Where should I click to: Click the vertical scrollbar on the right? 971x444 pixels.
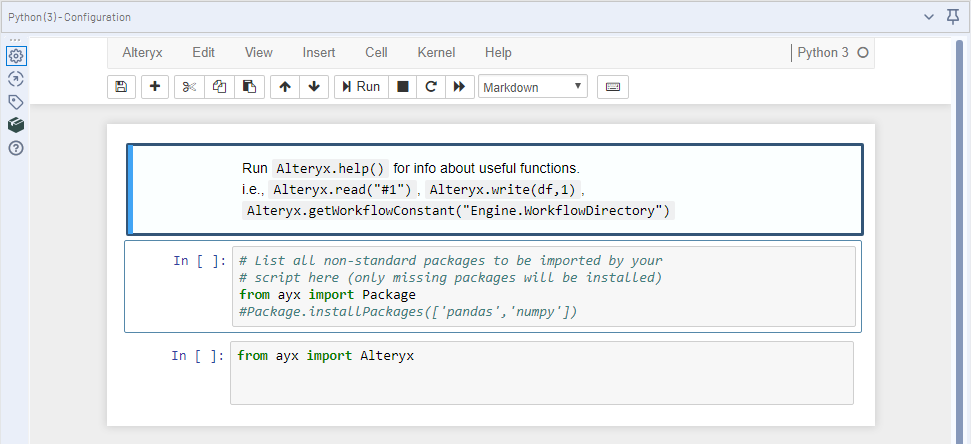click(x=958, y=240)
